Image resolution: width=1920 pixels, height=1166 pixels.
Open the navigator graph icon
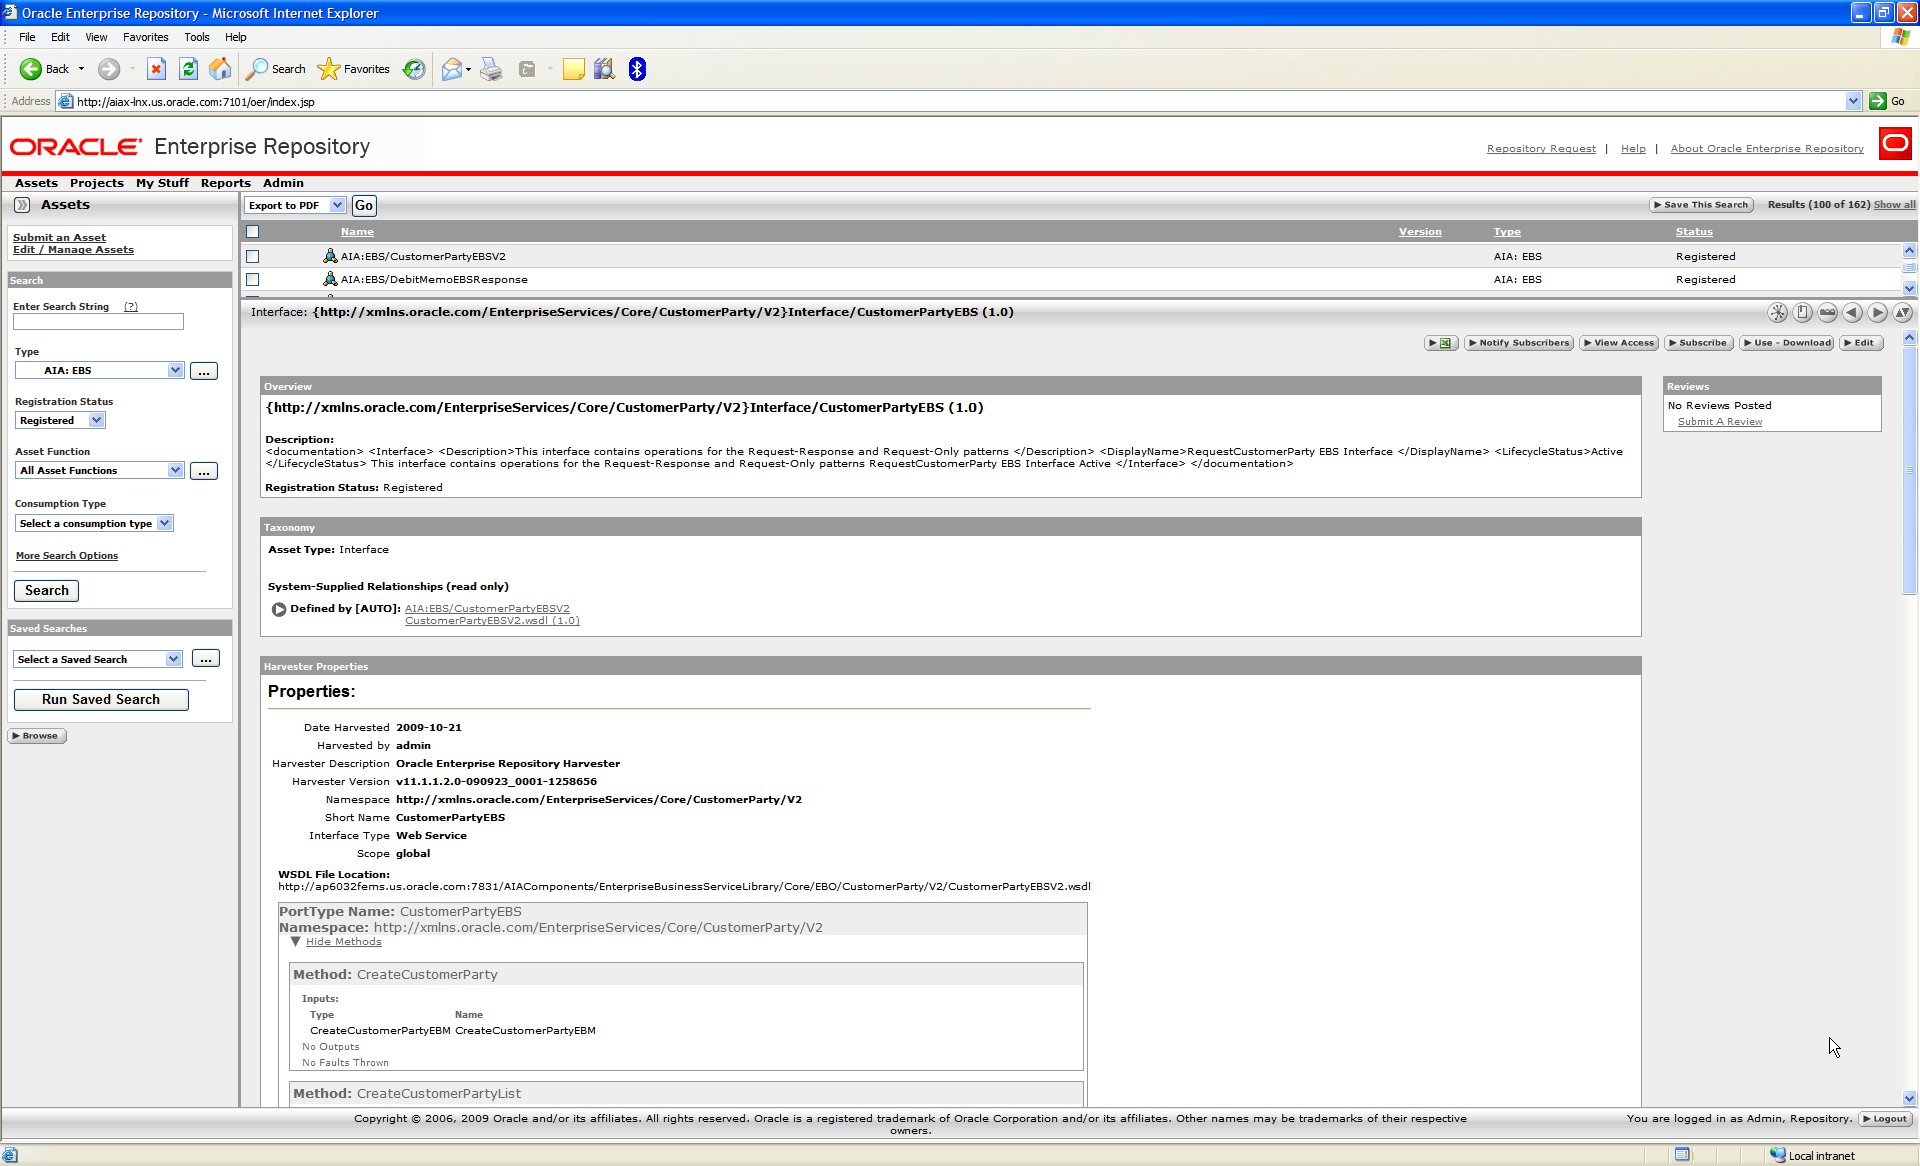(1777, 313)
